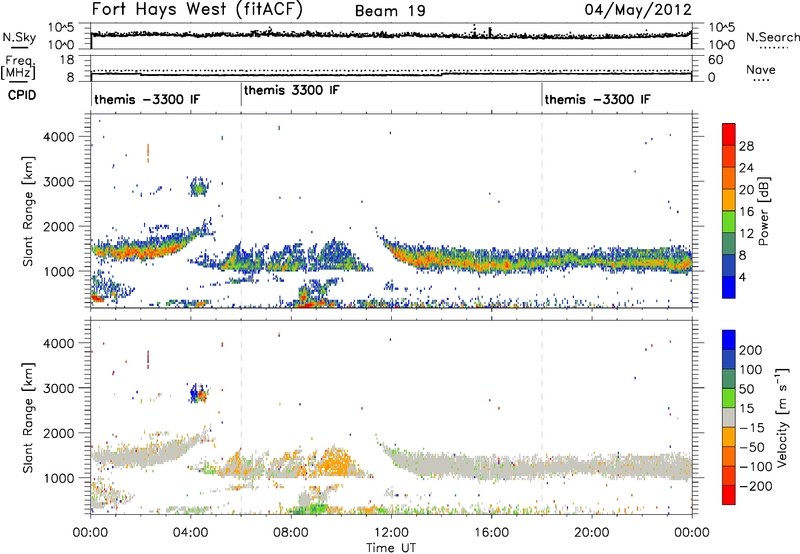Image resolution: width=800 pixels, height=554 pixels.
Task: Click the '12:00' time tick label
Action: click(391, 533)
